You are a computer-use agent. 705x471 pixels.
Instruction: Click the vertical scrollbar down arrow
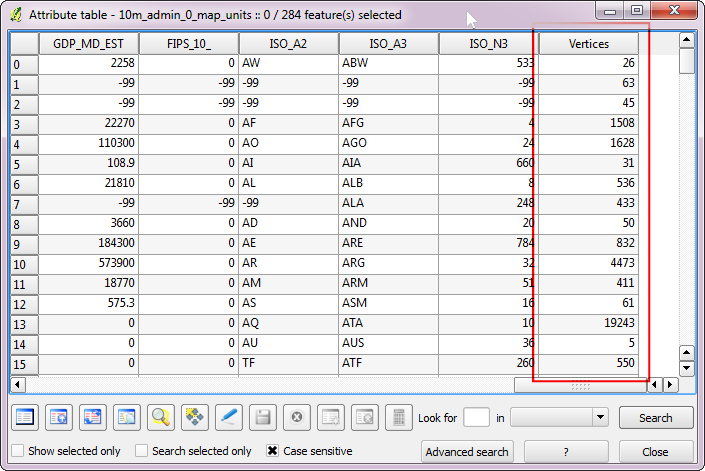tap(687, 369)
